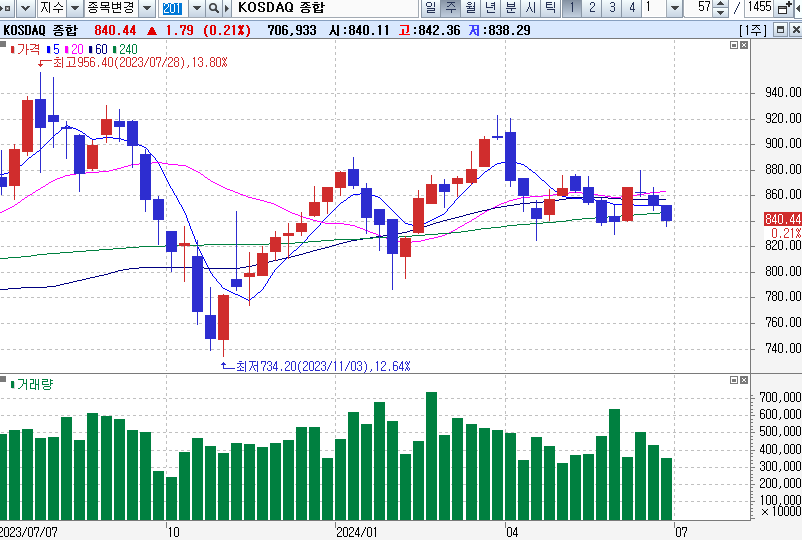Toggle preset interval button 2
This screenshot has width=802, height=540.
coord(592,8)
